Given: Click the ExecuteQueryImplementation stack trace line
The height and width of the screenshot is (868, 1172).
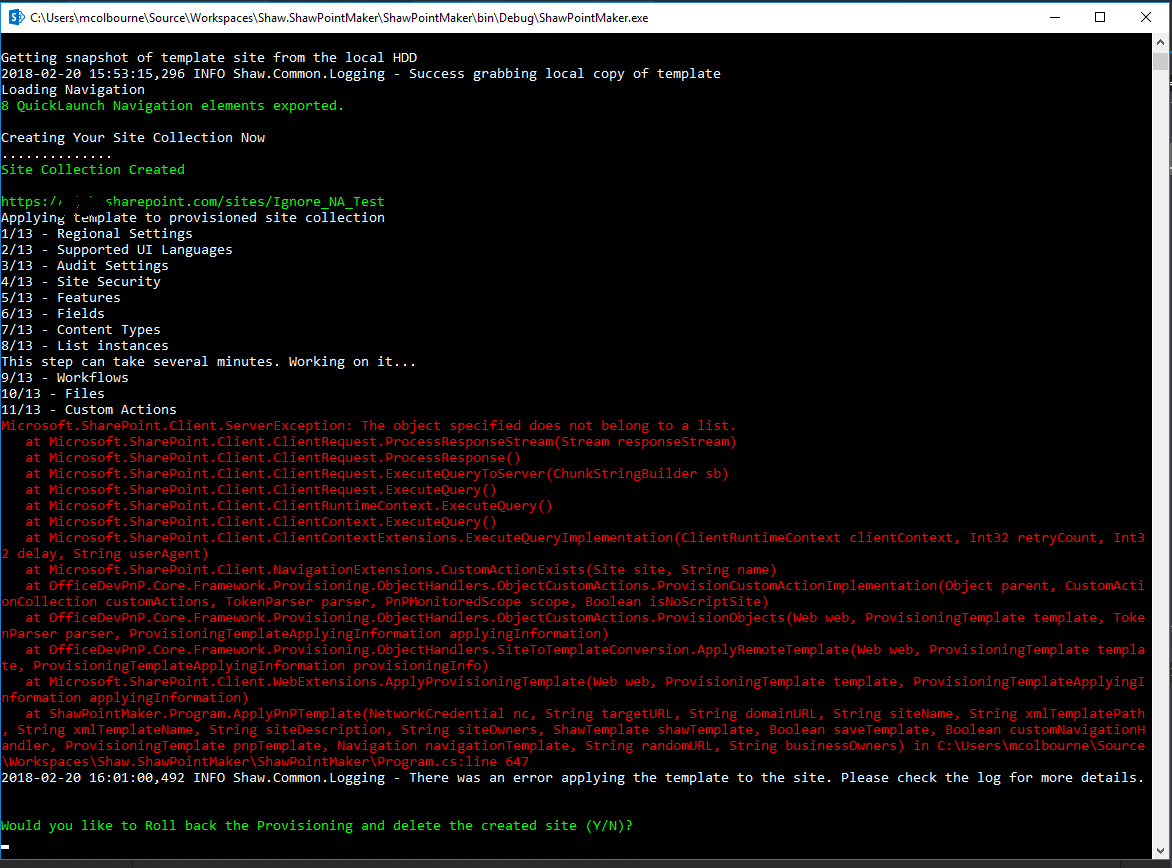Looking at the screenshot, I should (573, 546).
